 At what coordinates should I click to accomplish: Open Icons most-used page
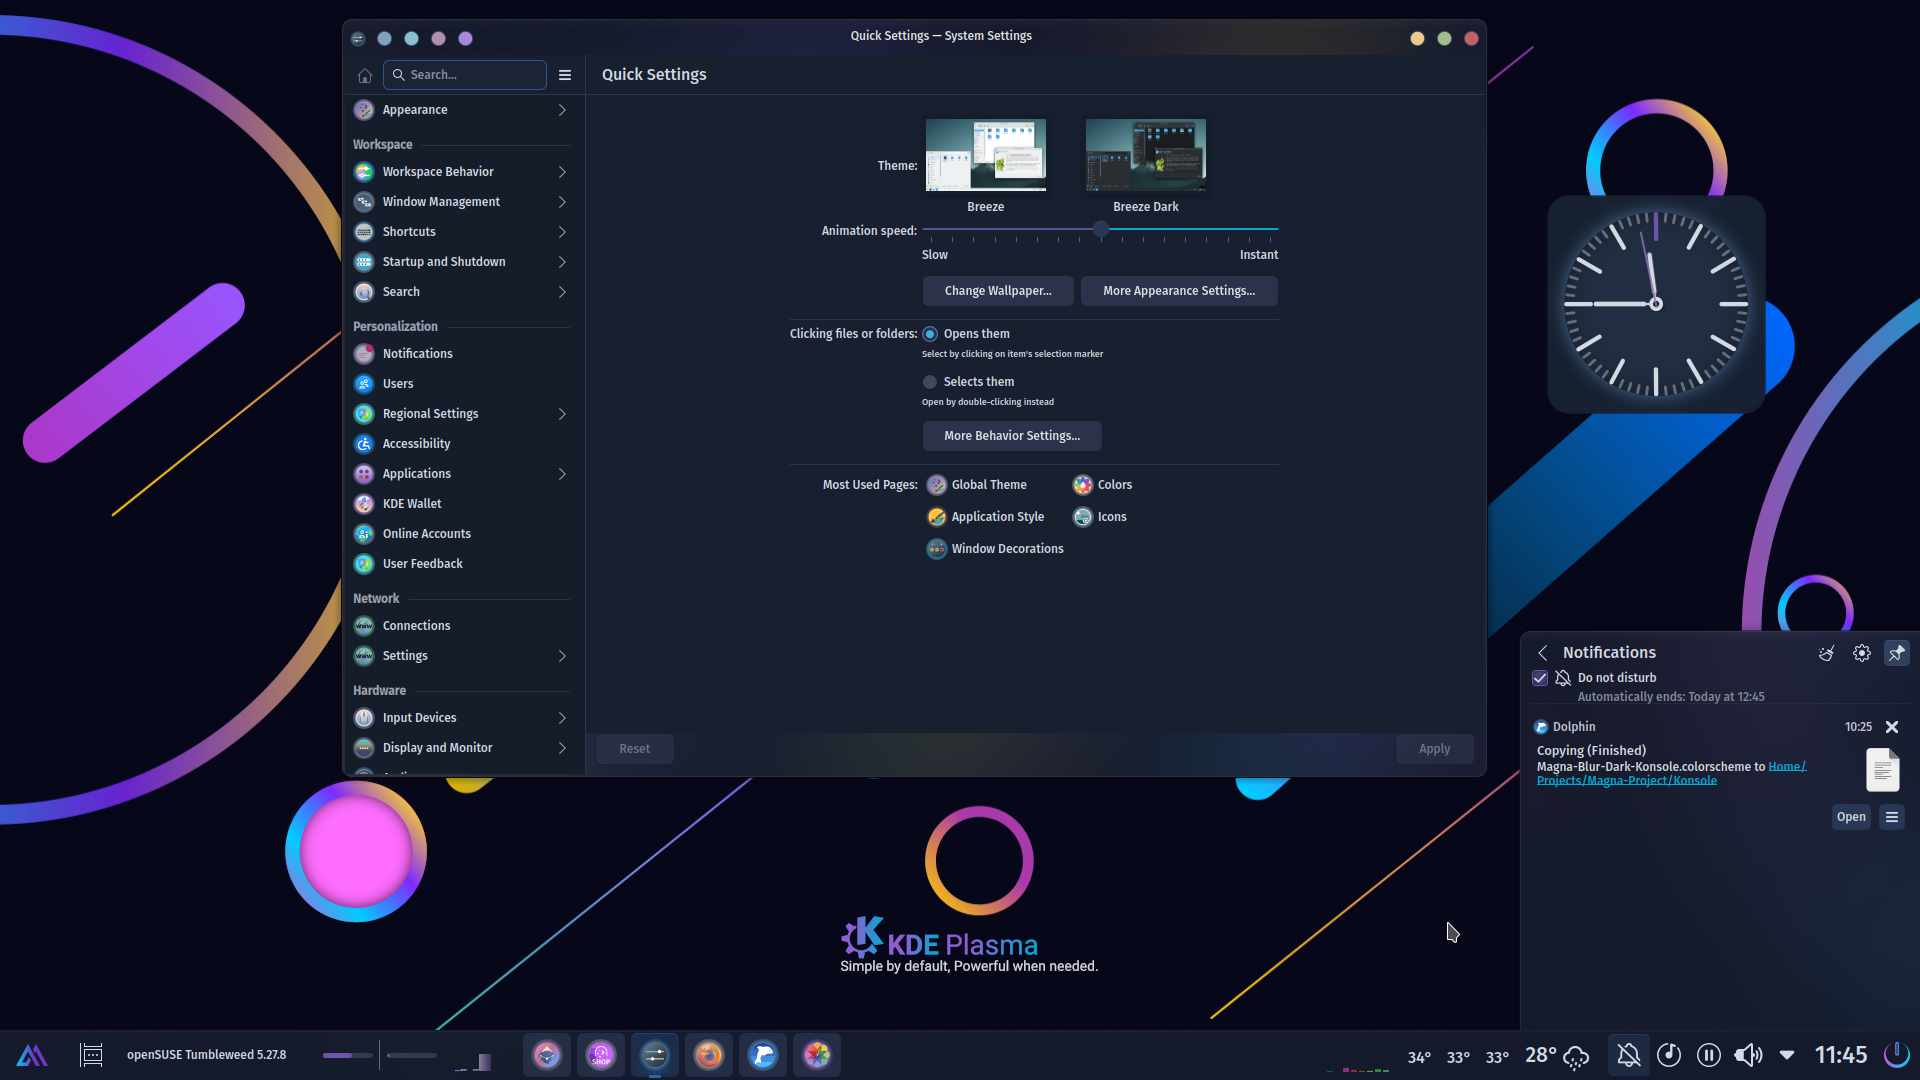[1099, 517]
